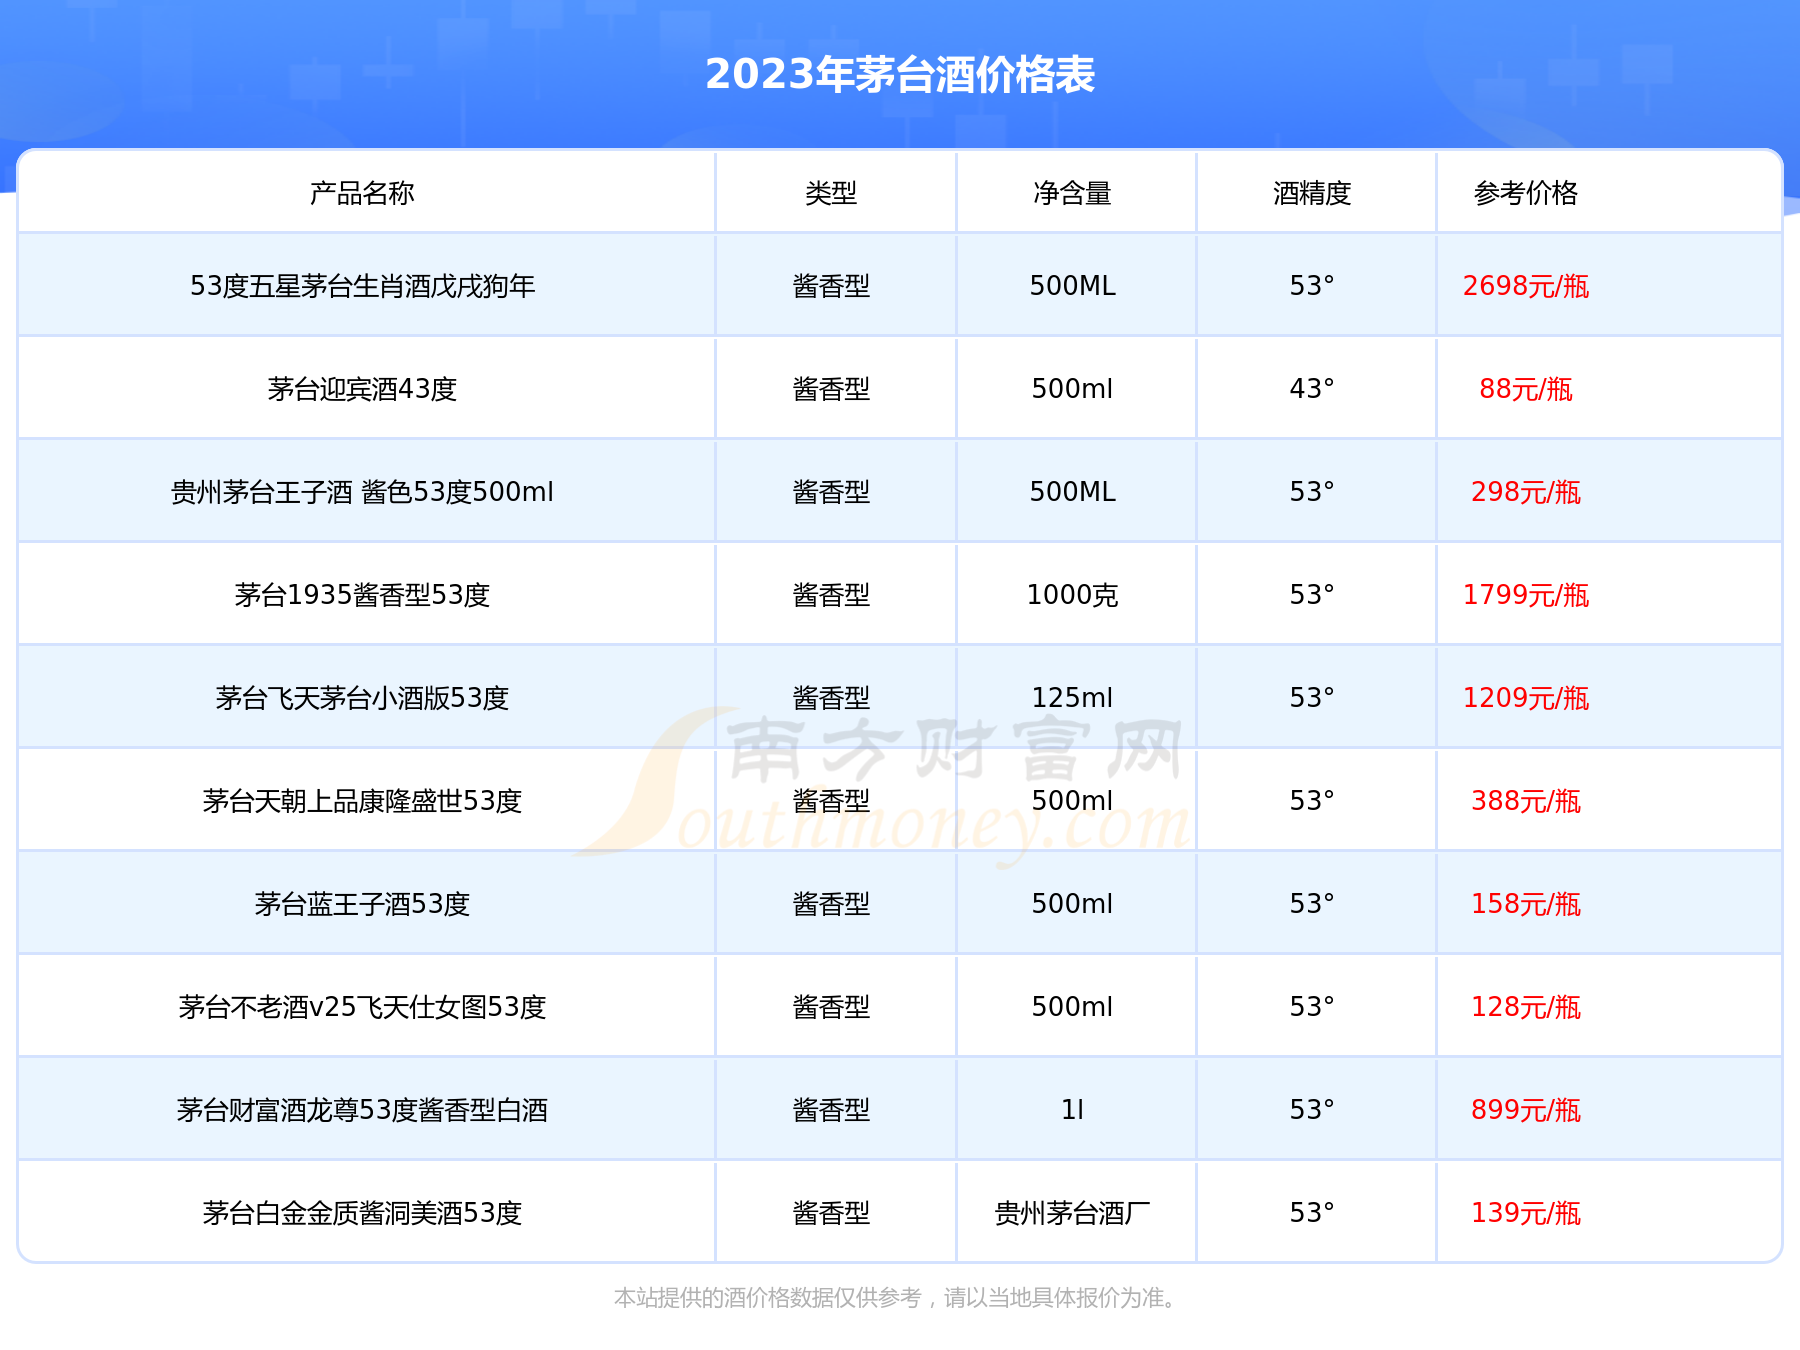Click the price 88元/瓶
The width and height of the screenshot is (1800, 1350).
(x=1525, y=389)
